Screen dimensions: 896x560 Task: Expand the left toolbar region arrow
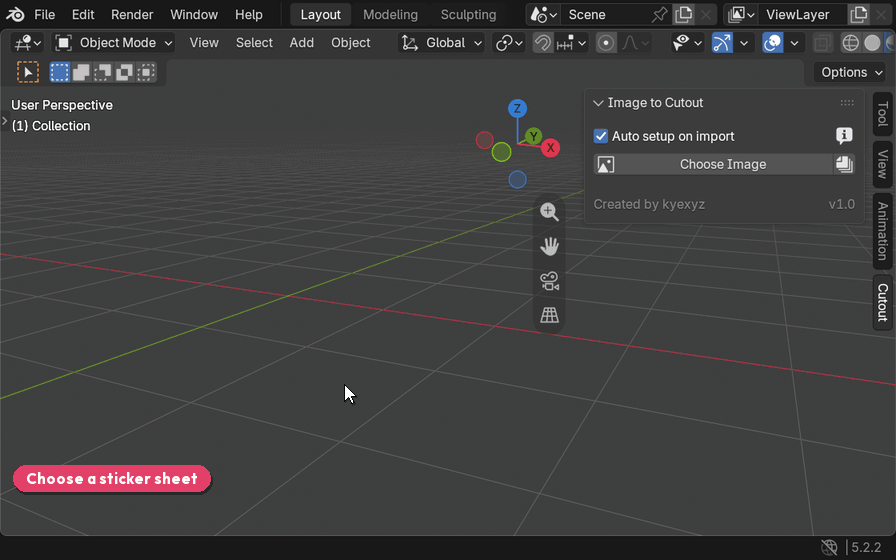[5, 121]
